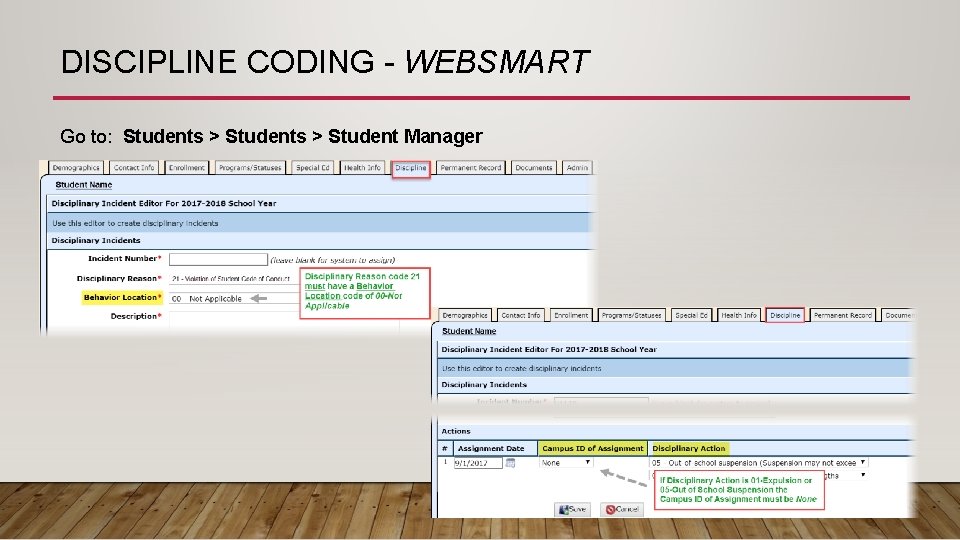Click the Disciplinary Action column header
960x540 pixels.
689,448
